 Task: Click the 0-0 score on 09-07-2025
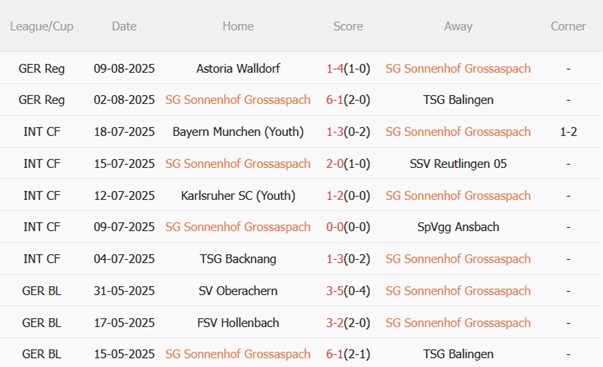pos(335,227)
